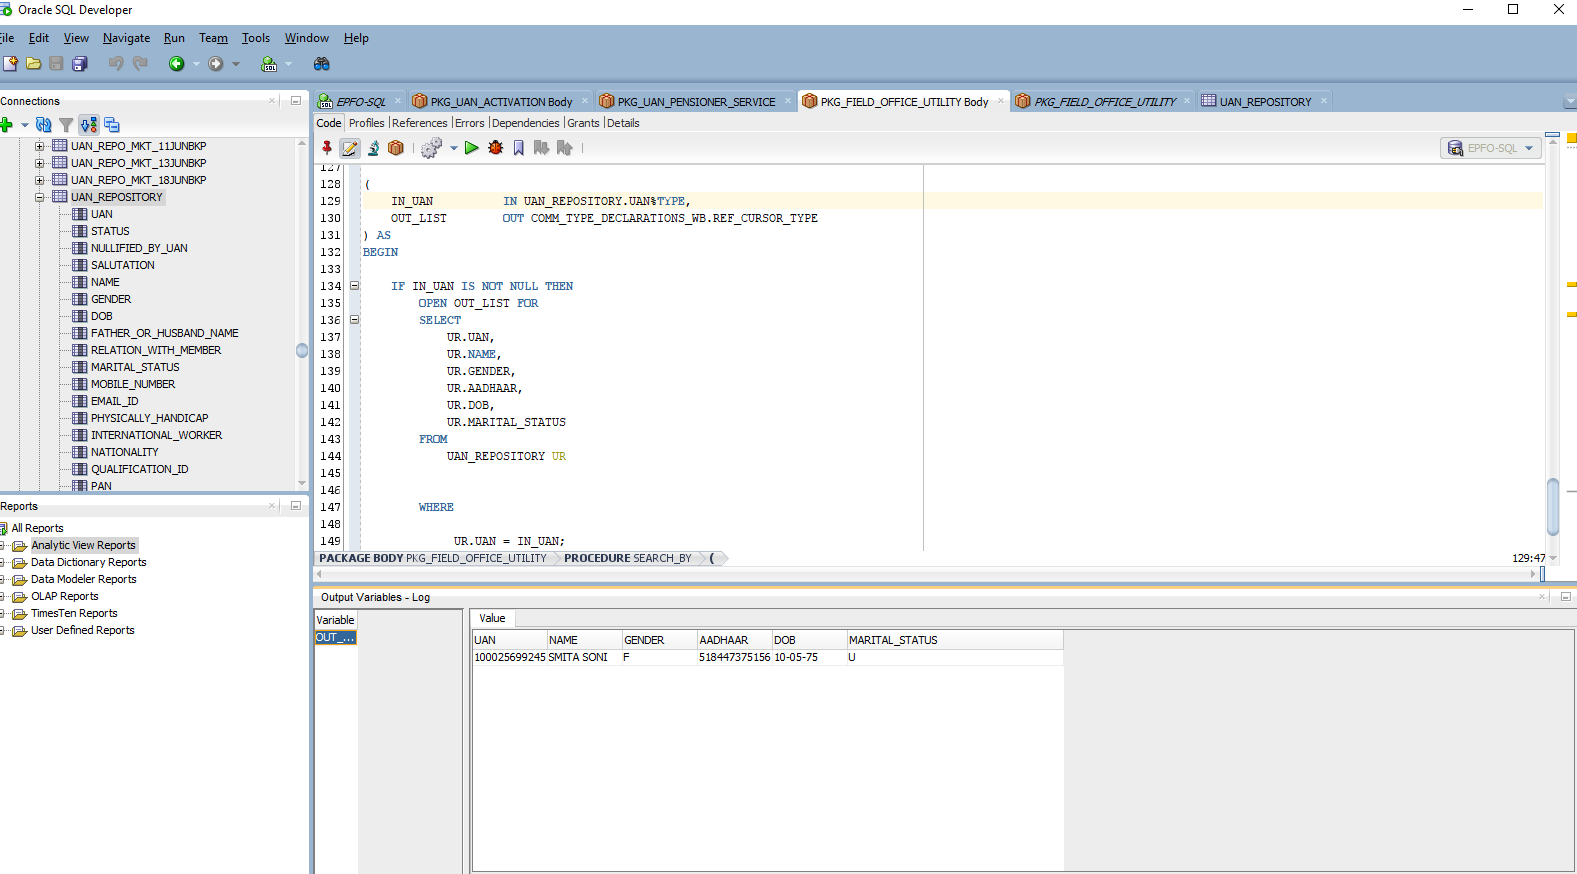1577x874 pixels.
Task: Open SQL Worksheet connection dropdown arrow
Action: [x=289, y=64]
